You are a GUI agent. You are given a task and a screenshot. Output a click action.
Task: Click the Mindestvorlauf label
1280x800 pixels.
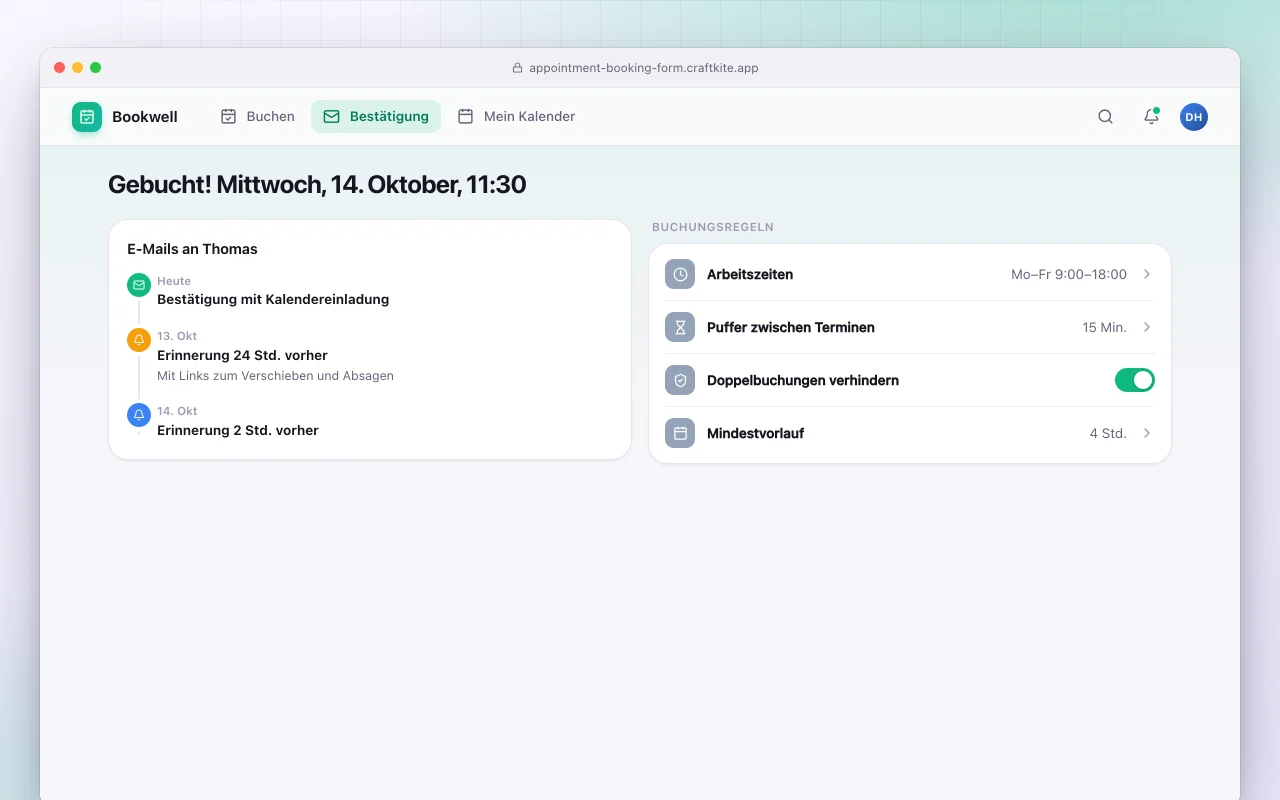point(755,433)
